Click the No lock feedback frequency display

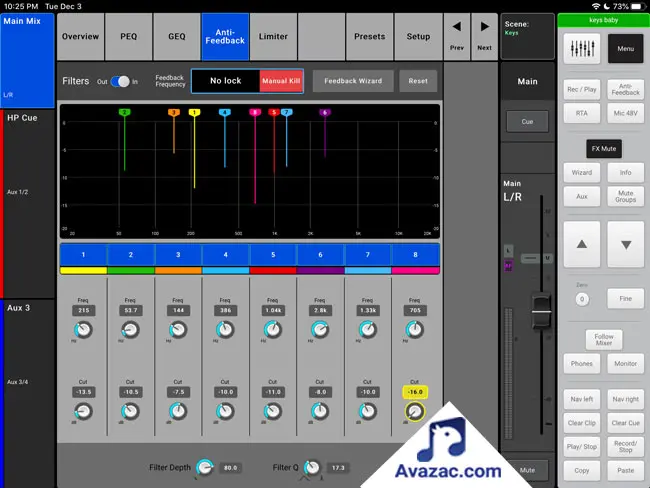pyautogui.click(x=226, y=81)
